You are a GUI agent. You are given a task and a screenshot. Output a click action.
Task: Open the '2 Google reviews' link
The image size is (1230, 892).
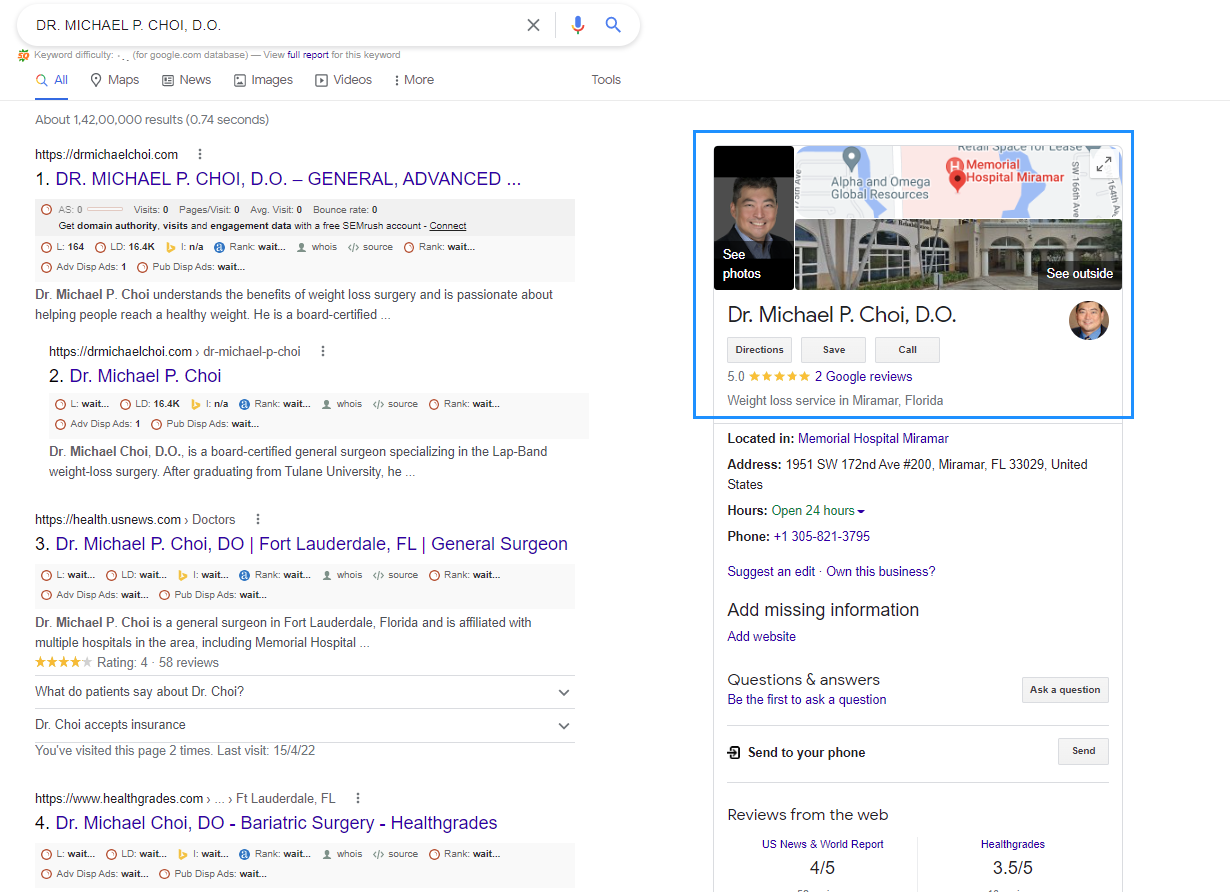pyautogui.click(x=863, y=377)
